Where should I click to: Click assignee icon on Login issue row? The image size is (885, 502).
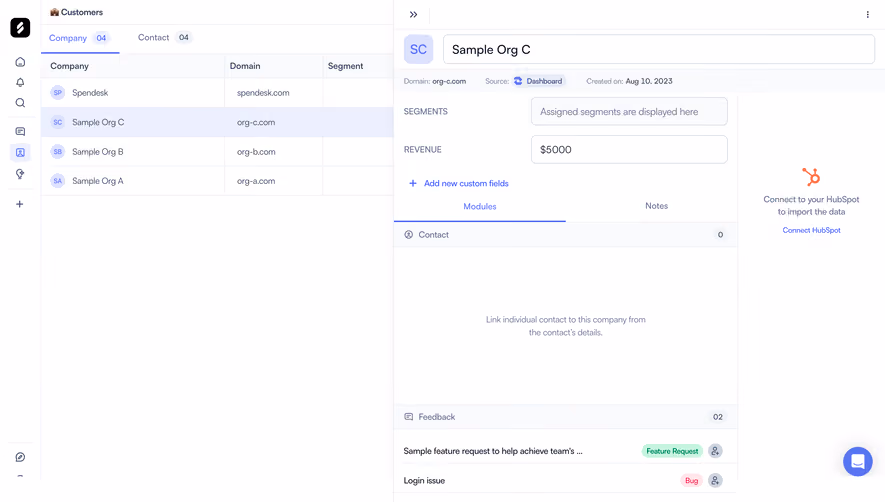coord(715,481)
